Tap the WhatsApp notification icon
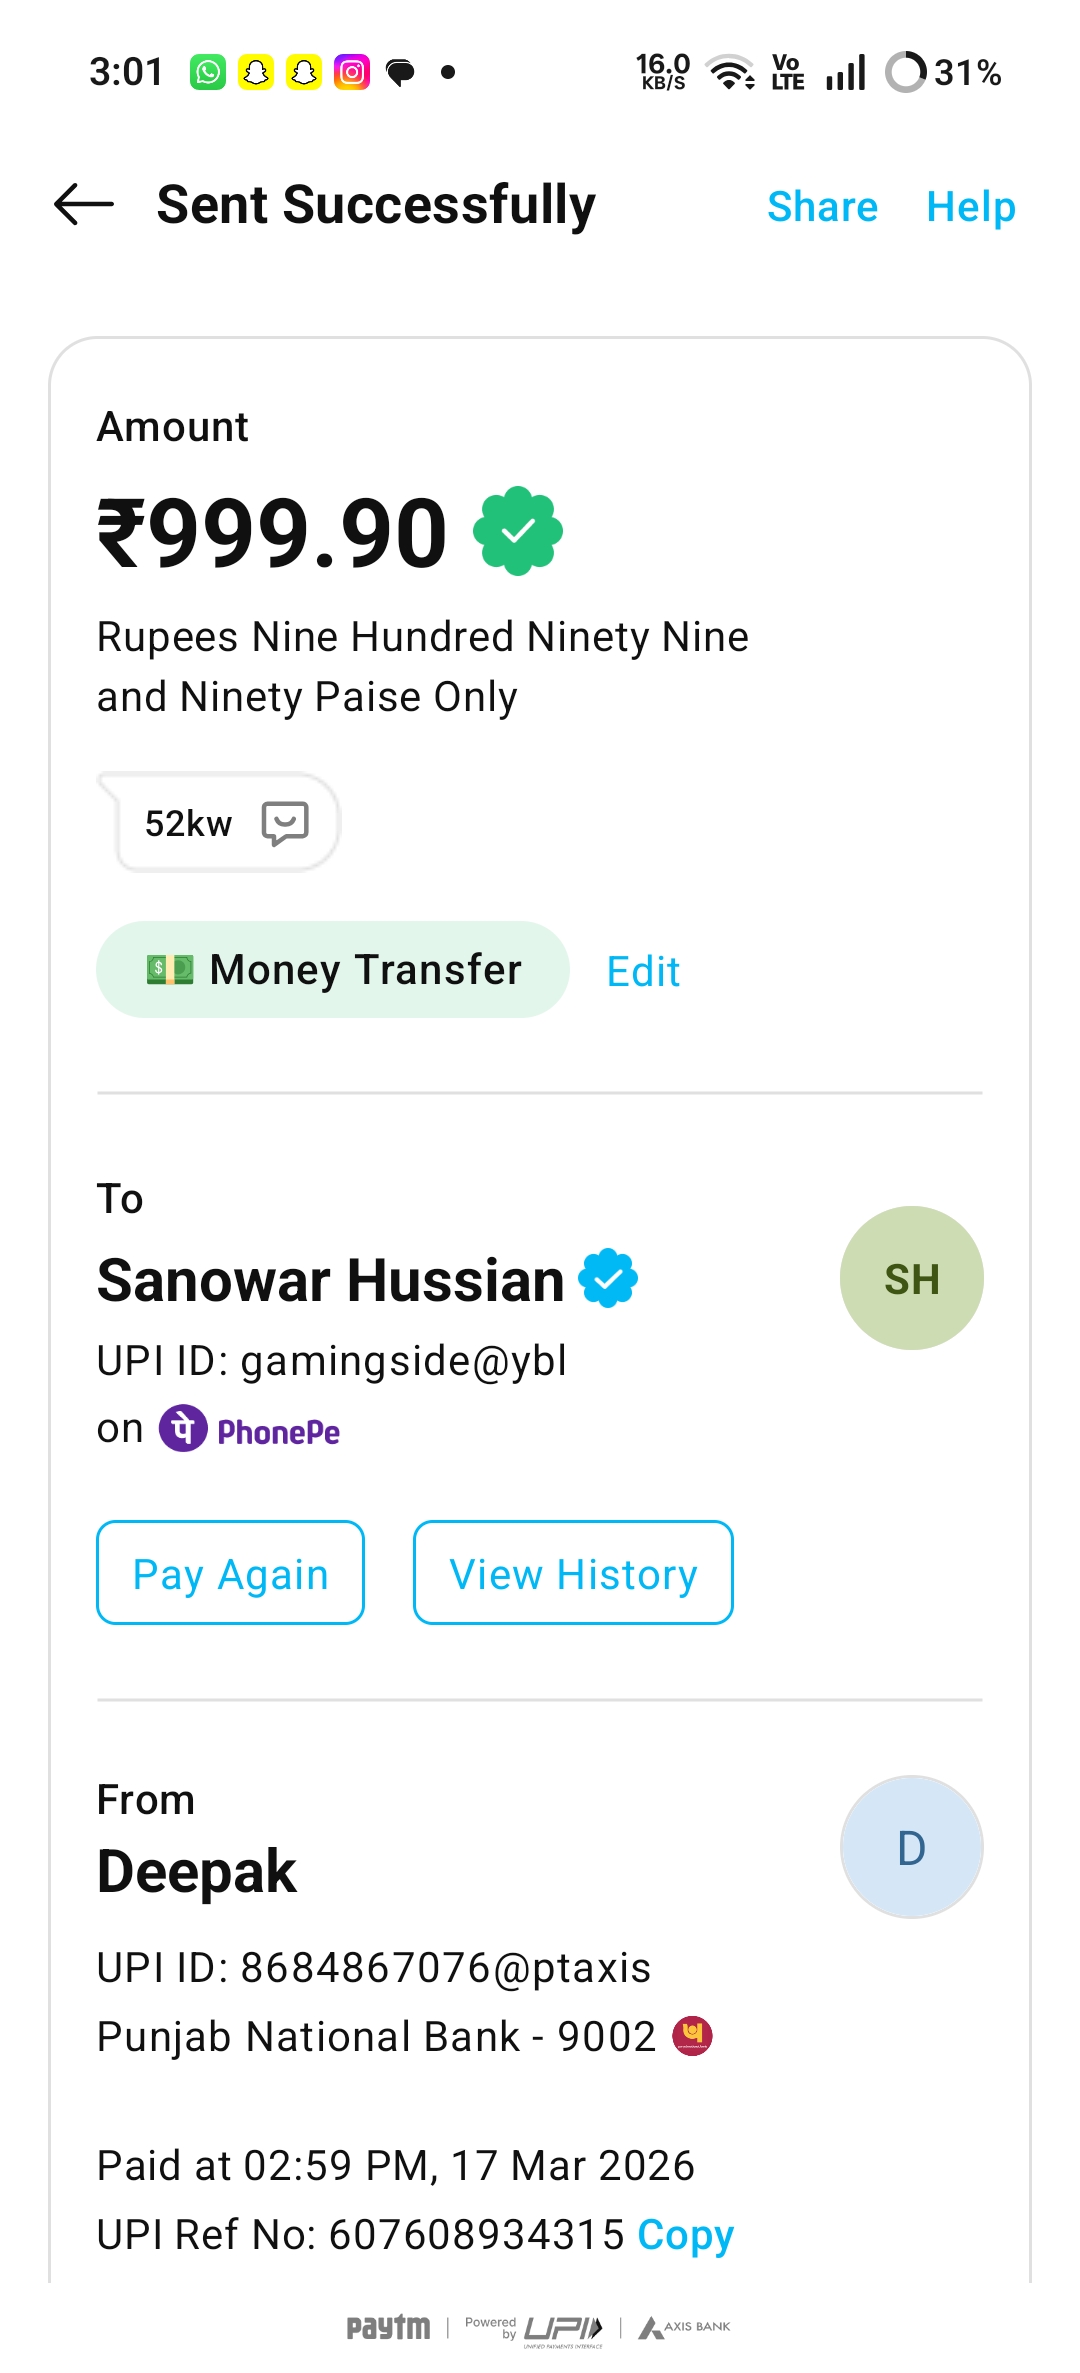Image resolution: width=1080 pixels, height=2373 pixels. [208, 72]
